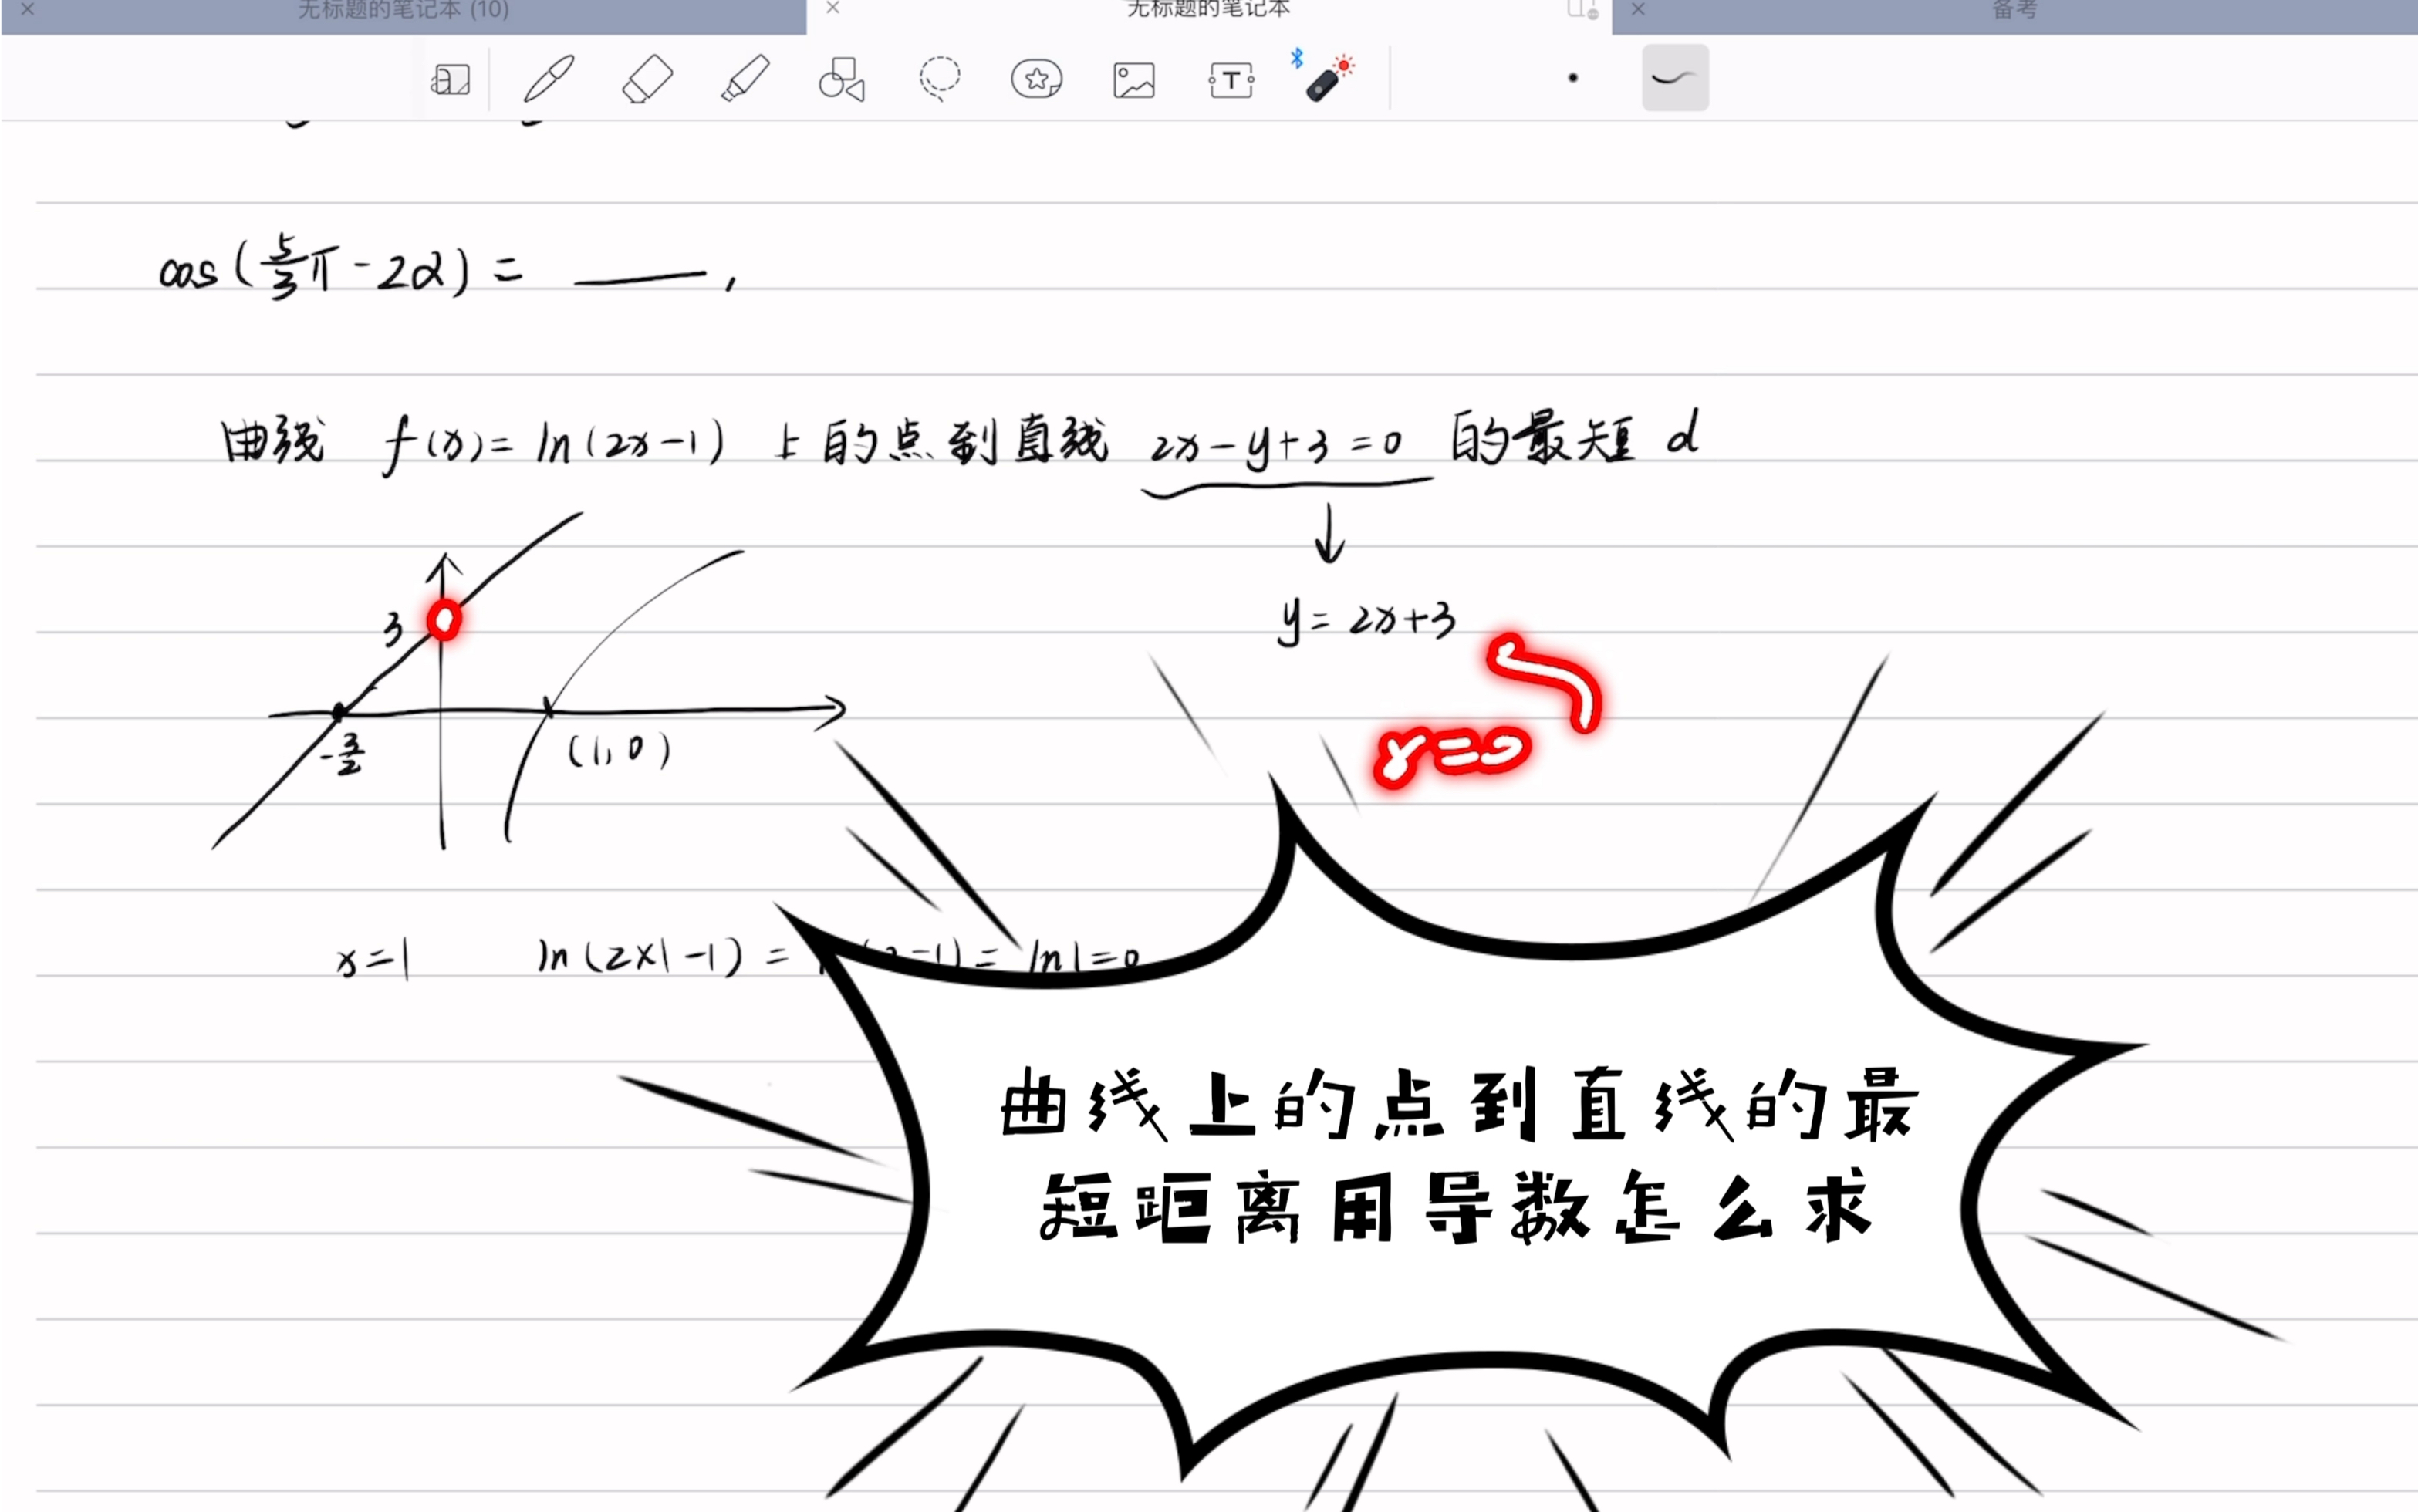Screen dimensions: 2418x1512
Task: Choose the black dot pen color
Action: click(x=1573, y=78)
